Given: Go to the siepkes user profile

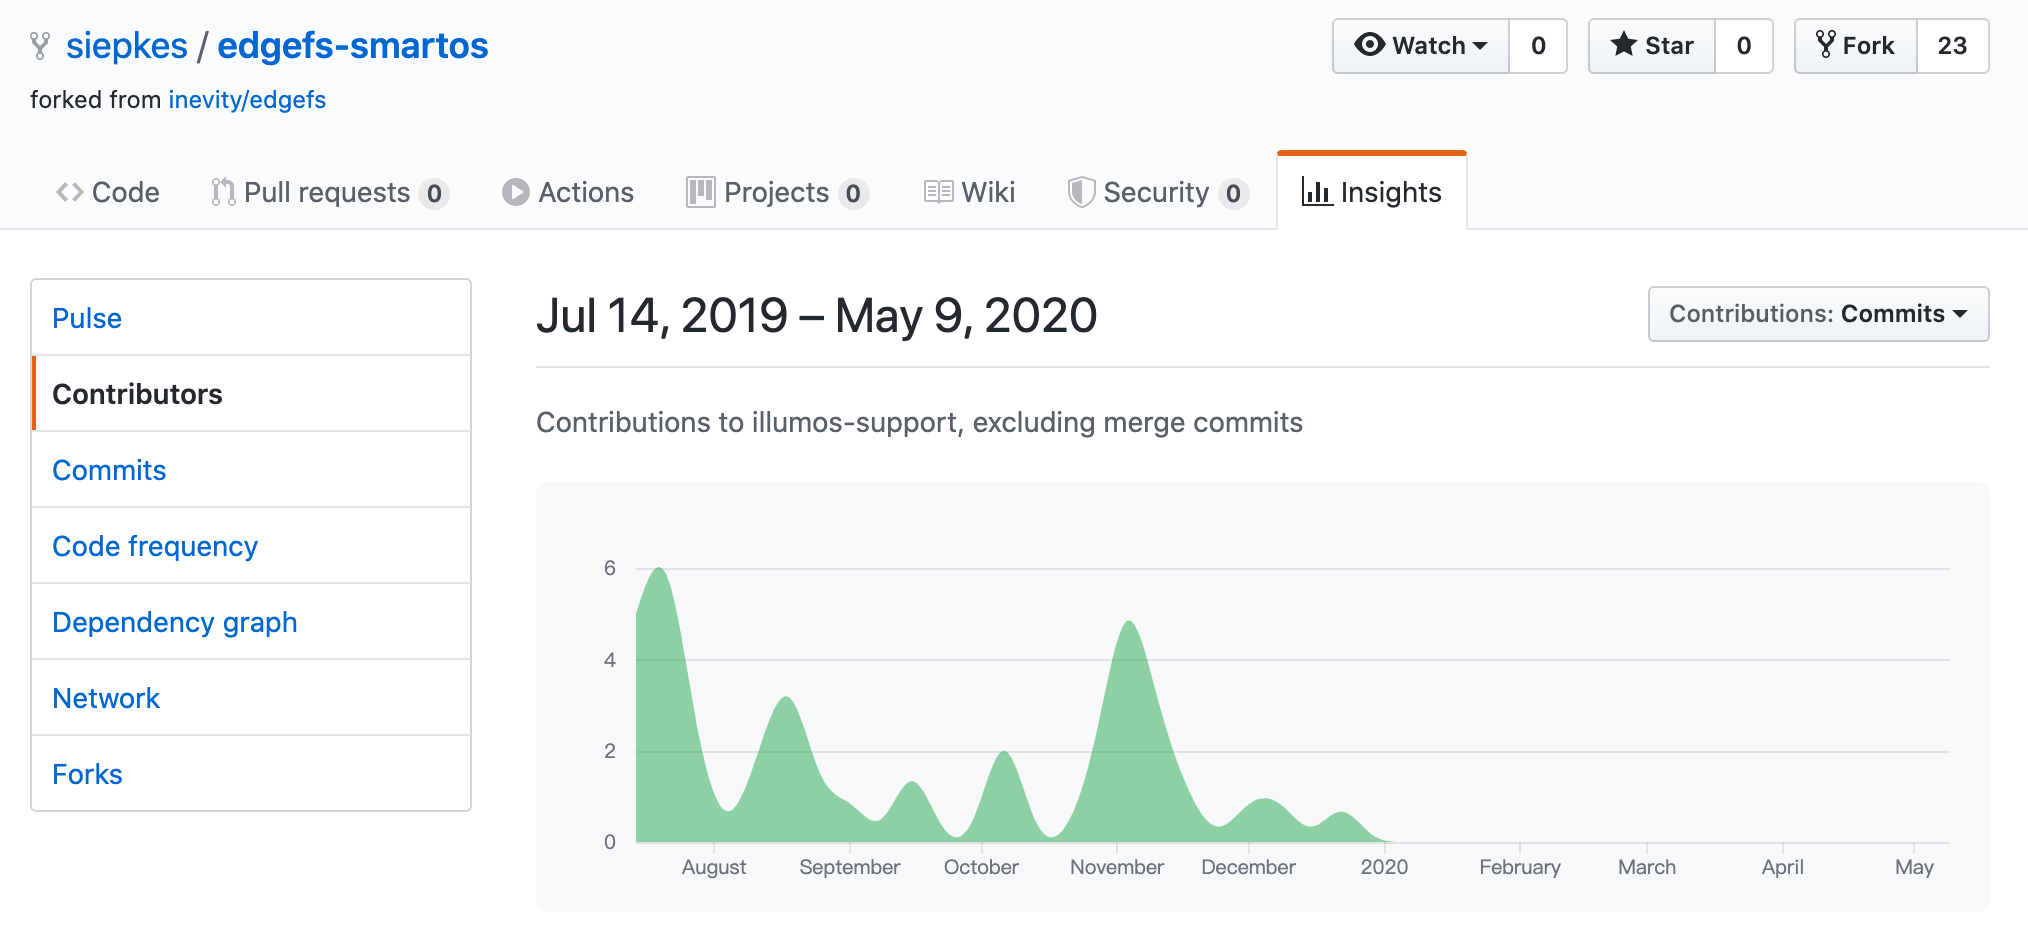Looking at the screenshot, I should (x=127, y=46).
